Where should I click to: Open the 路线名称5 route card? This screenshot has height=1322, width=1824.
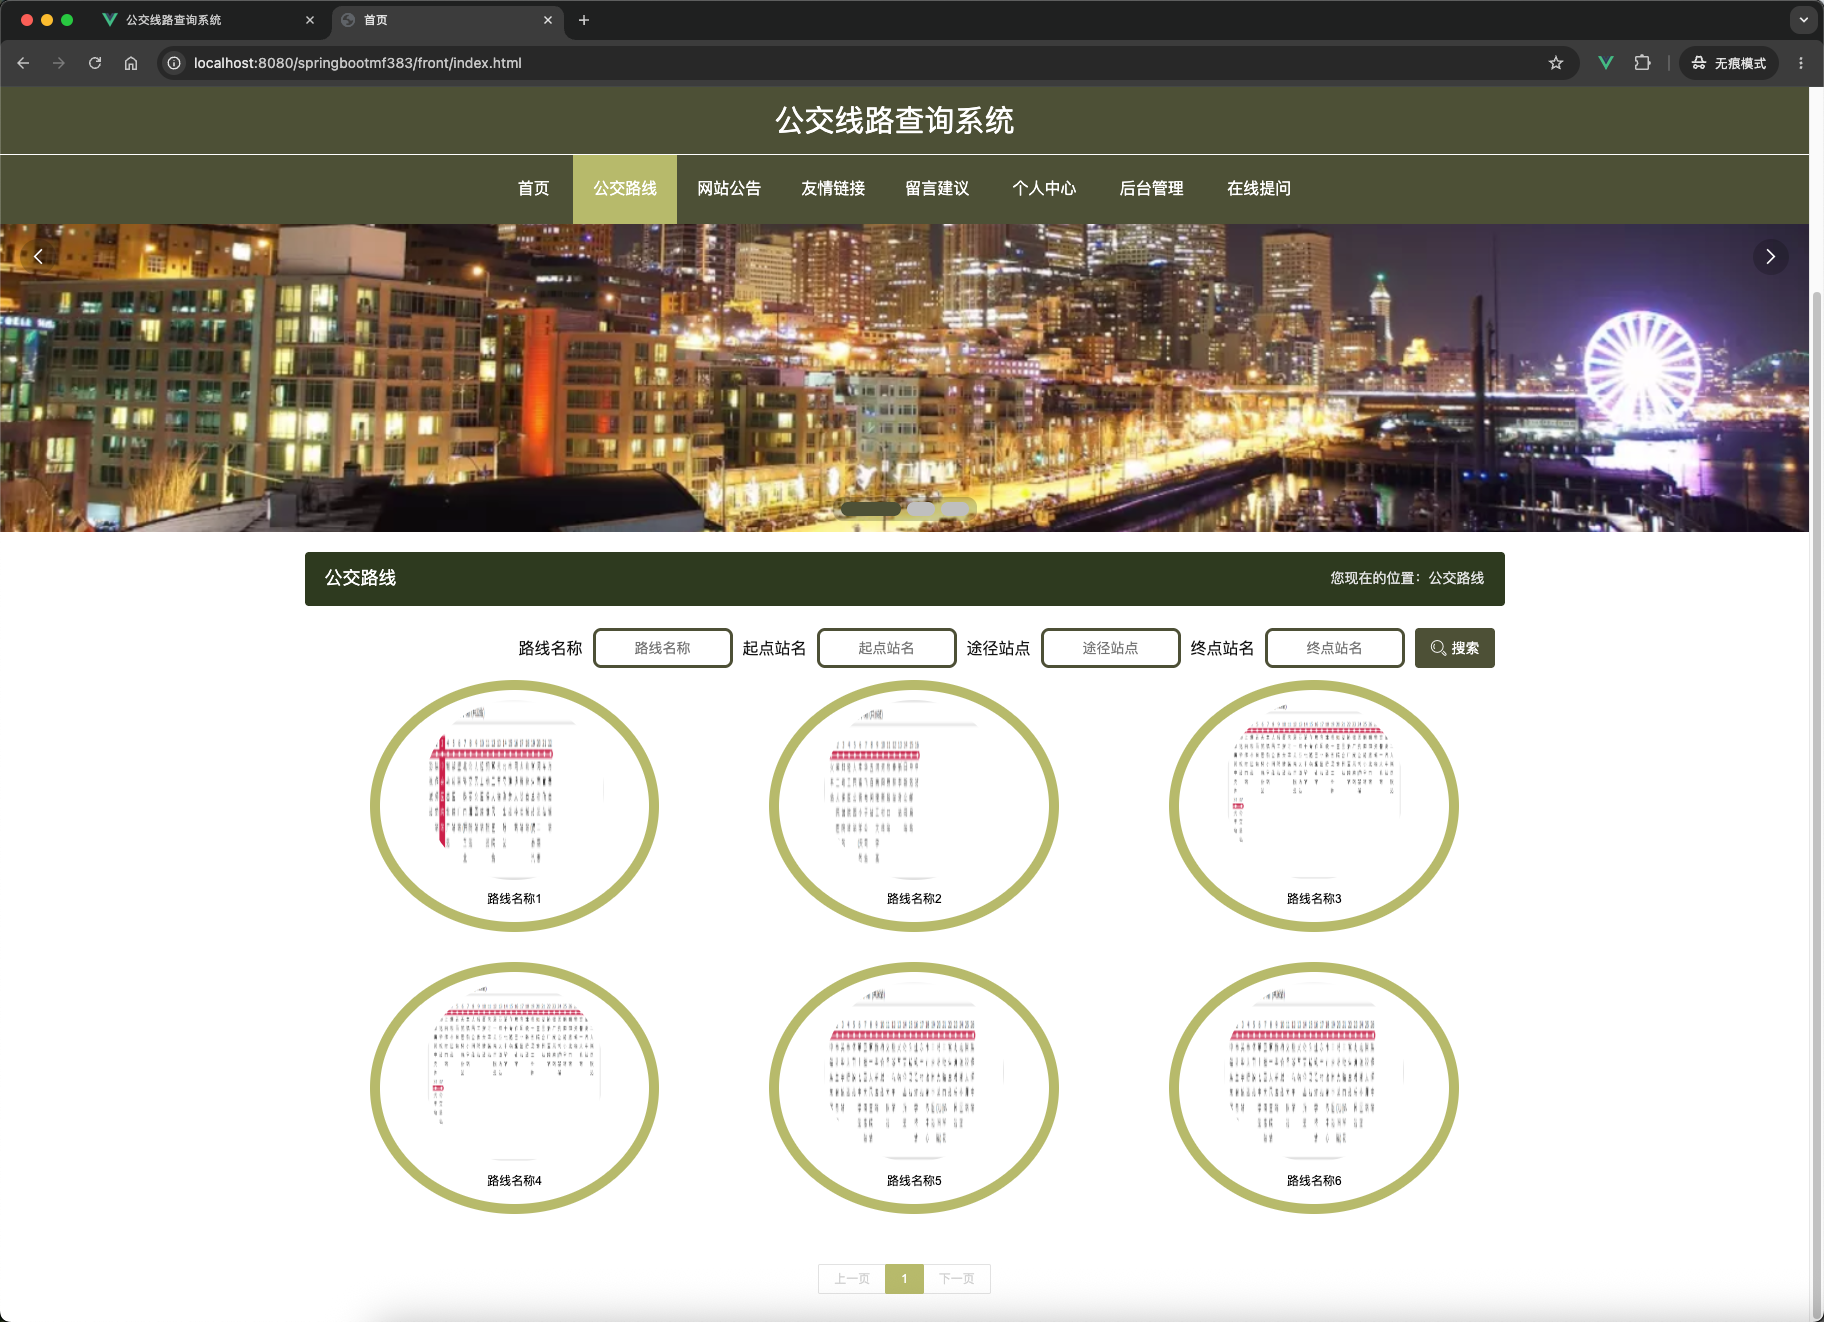pyautogui.click(x=914, y=1088)
